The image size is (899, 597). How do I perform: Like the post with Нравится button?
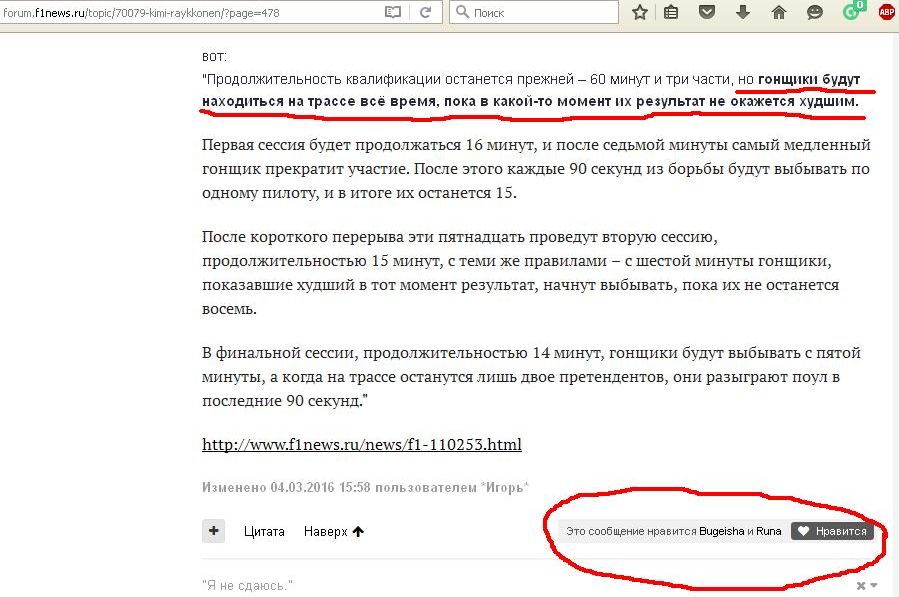point(832,531)
